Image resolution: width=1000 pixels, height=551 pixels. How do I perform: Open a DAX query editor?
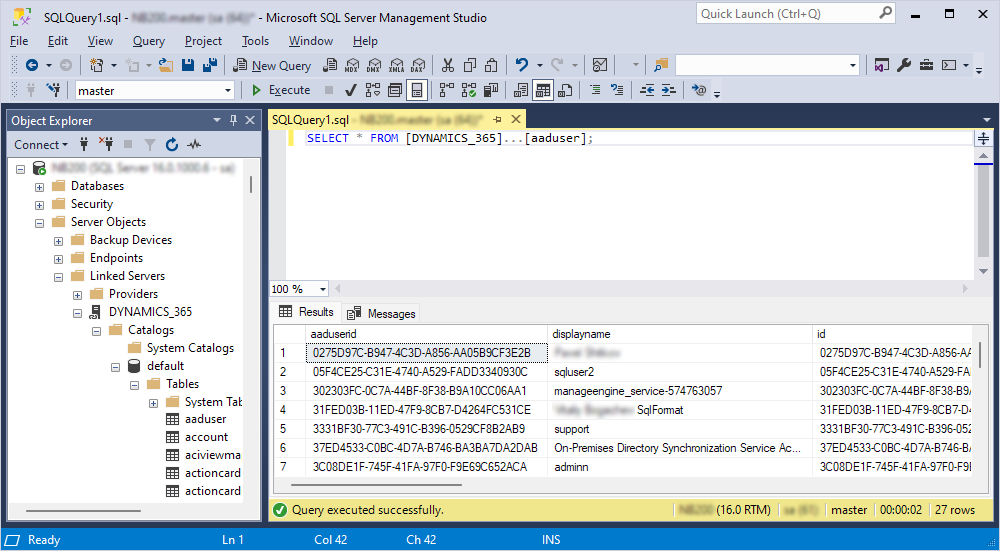(x=418, y=65)
